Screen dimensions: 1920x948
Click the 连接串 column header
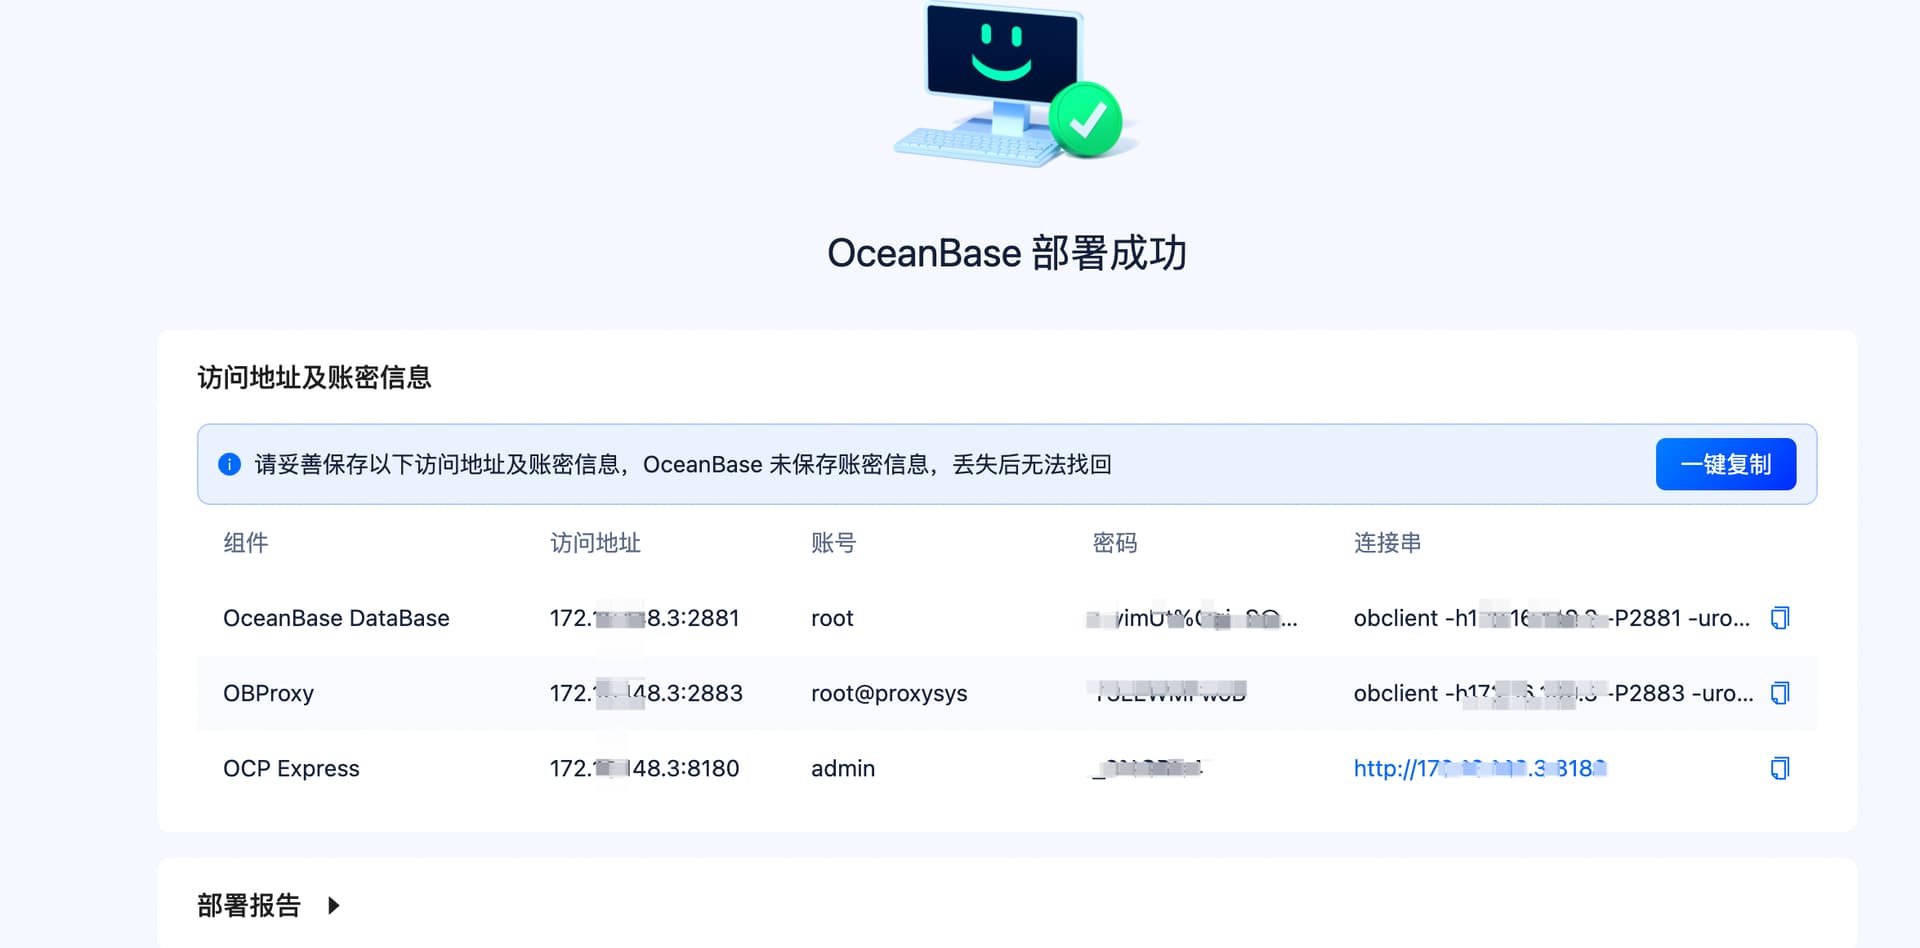click(x=1388, y=543)
